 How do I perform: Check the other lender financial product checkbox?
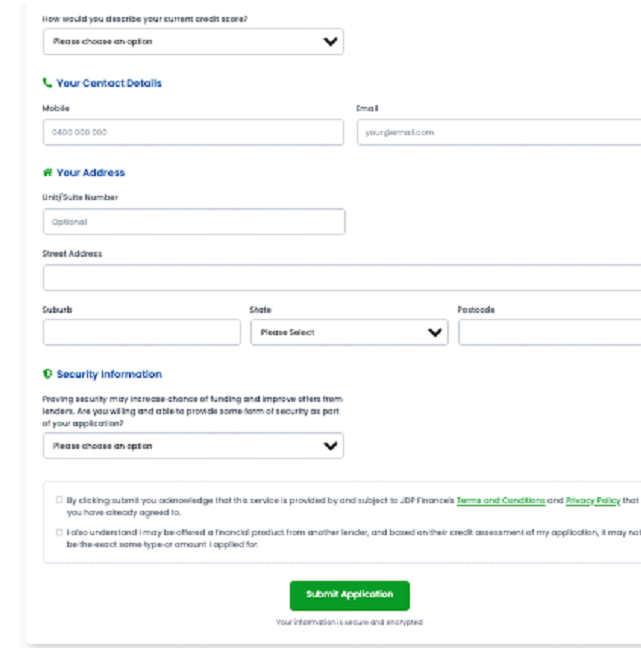(59, 532)
